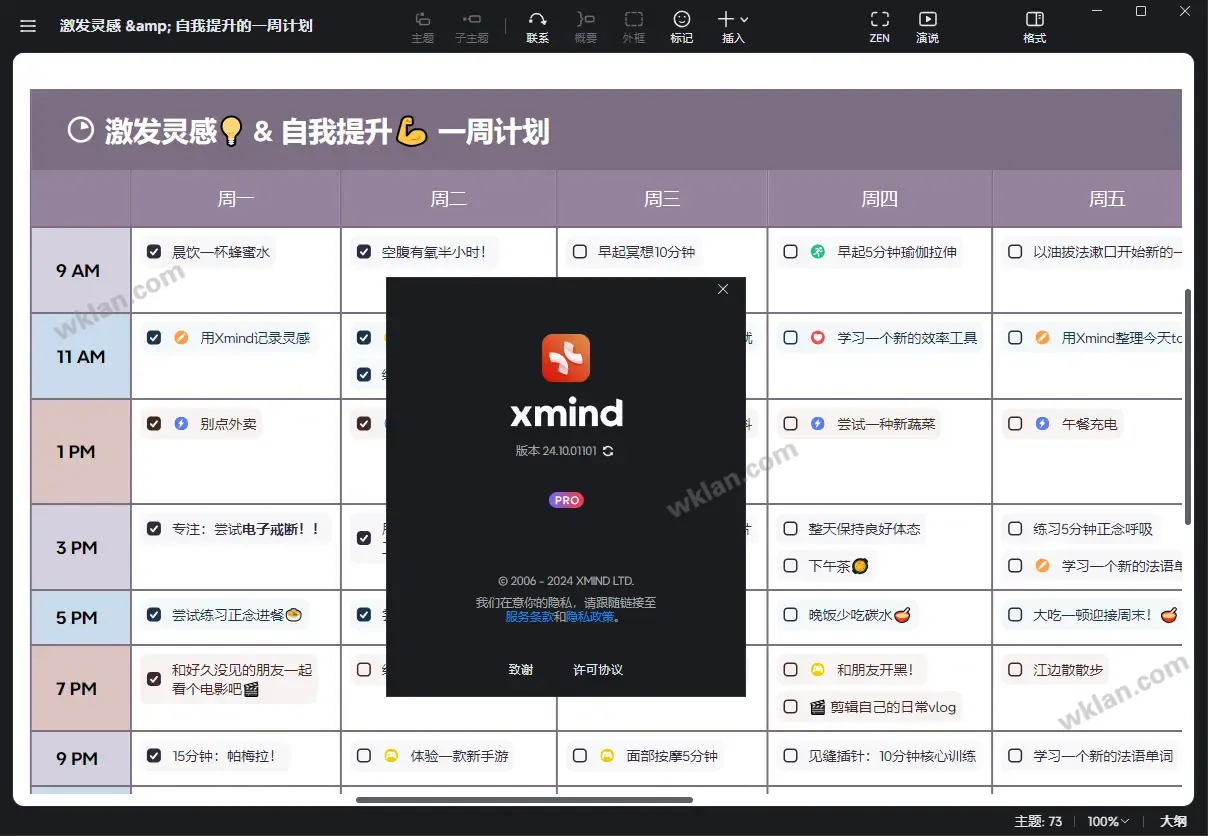Open the 100% zoom dropdown
The height and width of the screenshot is (836, 1208).
(x=1108, y=821)
